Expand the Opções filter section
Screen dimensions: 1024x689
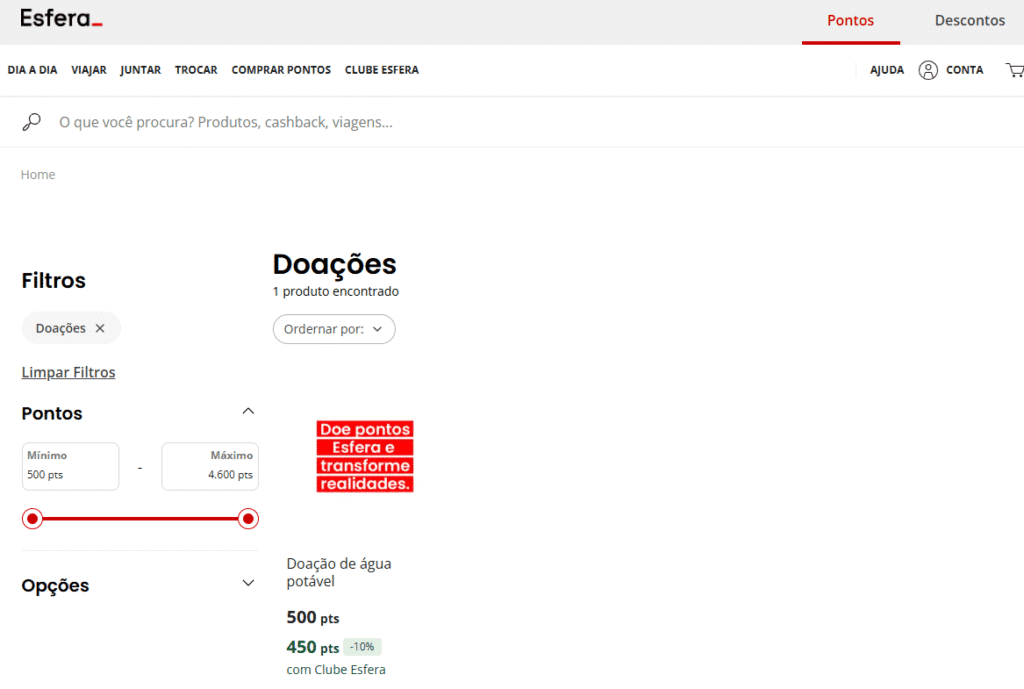[248, 584]
